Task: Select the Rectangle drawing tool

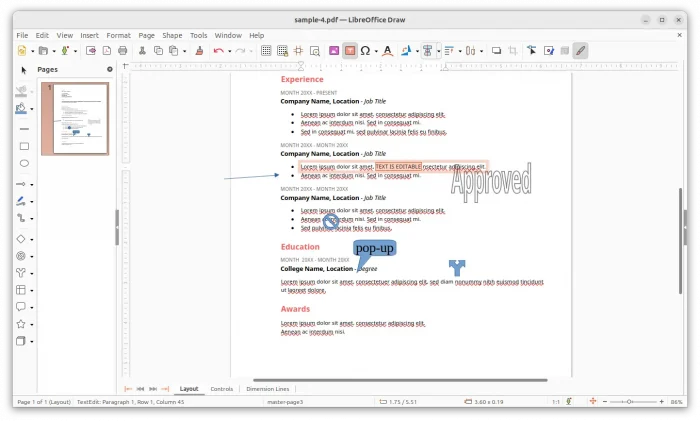Action: coord(24,146)
